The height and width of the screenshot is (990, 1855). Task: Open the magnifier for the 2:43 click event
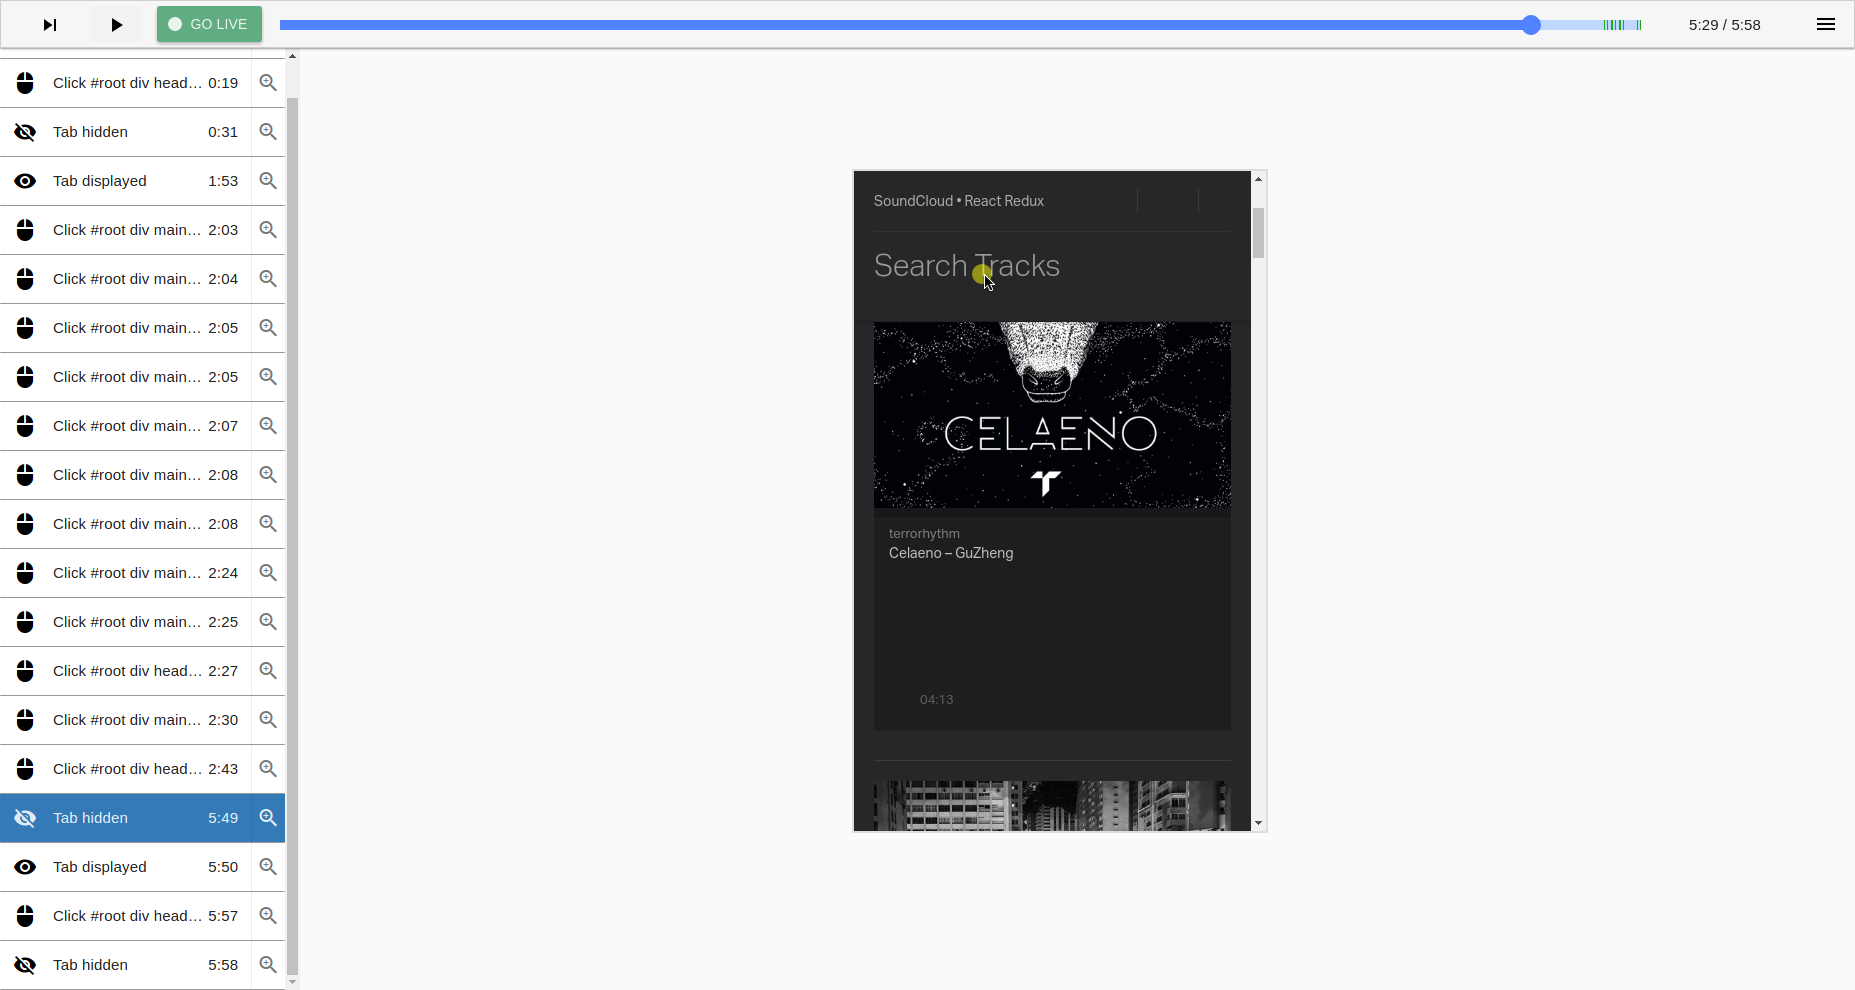click(x=268, y=769)
